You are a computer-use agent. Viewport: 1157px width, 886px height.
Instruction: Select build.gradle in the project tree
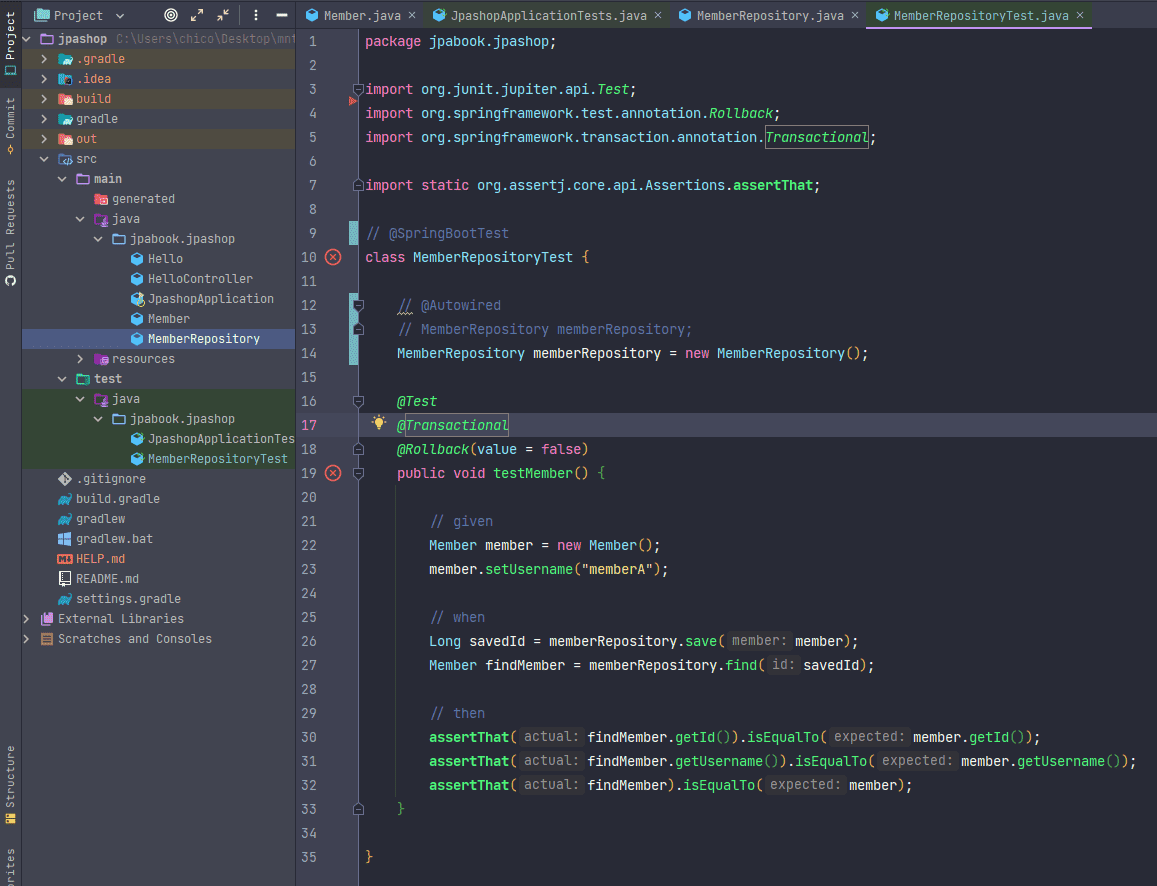(117, 499)
